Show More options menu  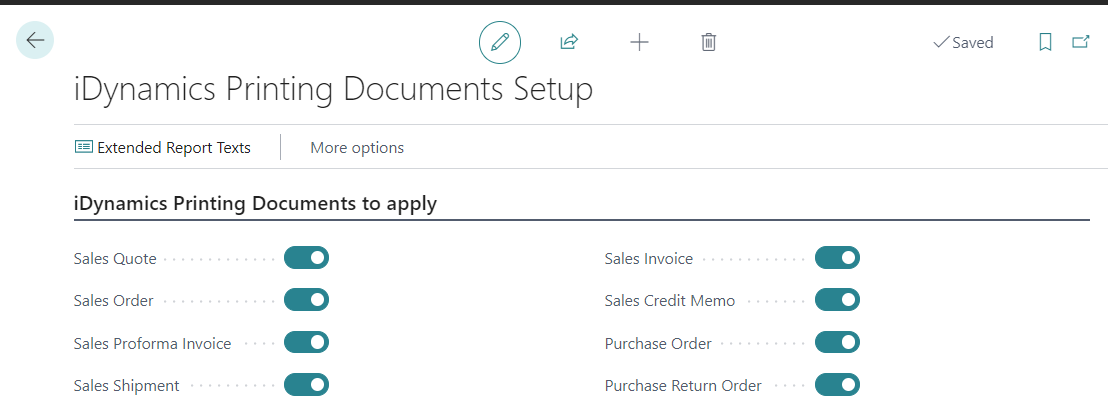point(357,148)
